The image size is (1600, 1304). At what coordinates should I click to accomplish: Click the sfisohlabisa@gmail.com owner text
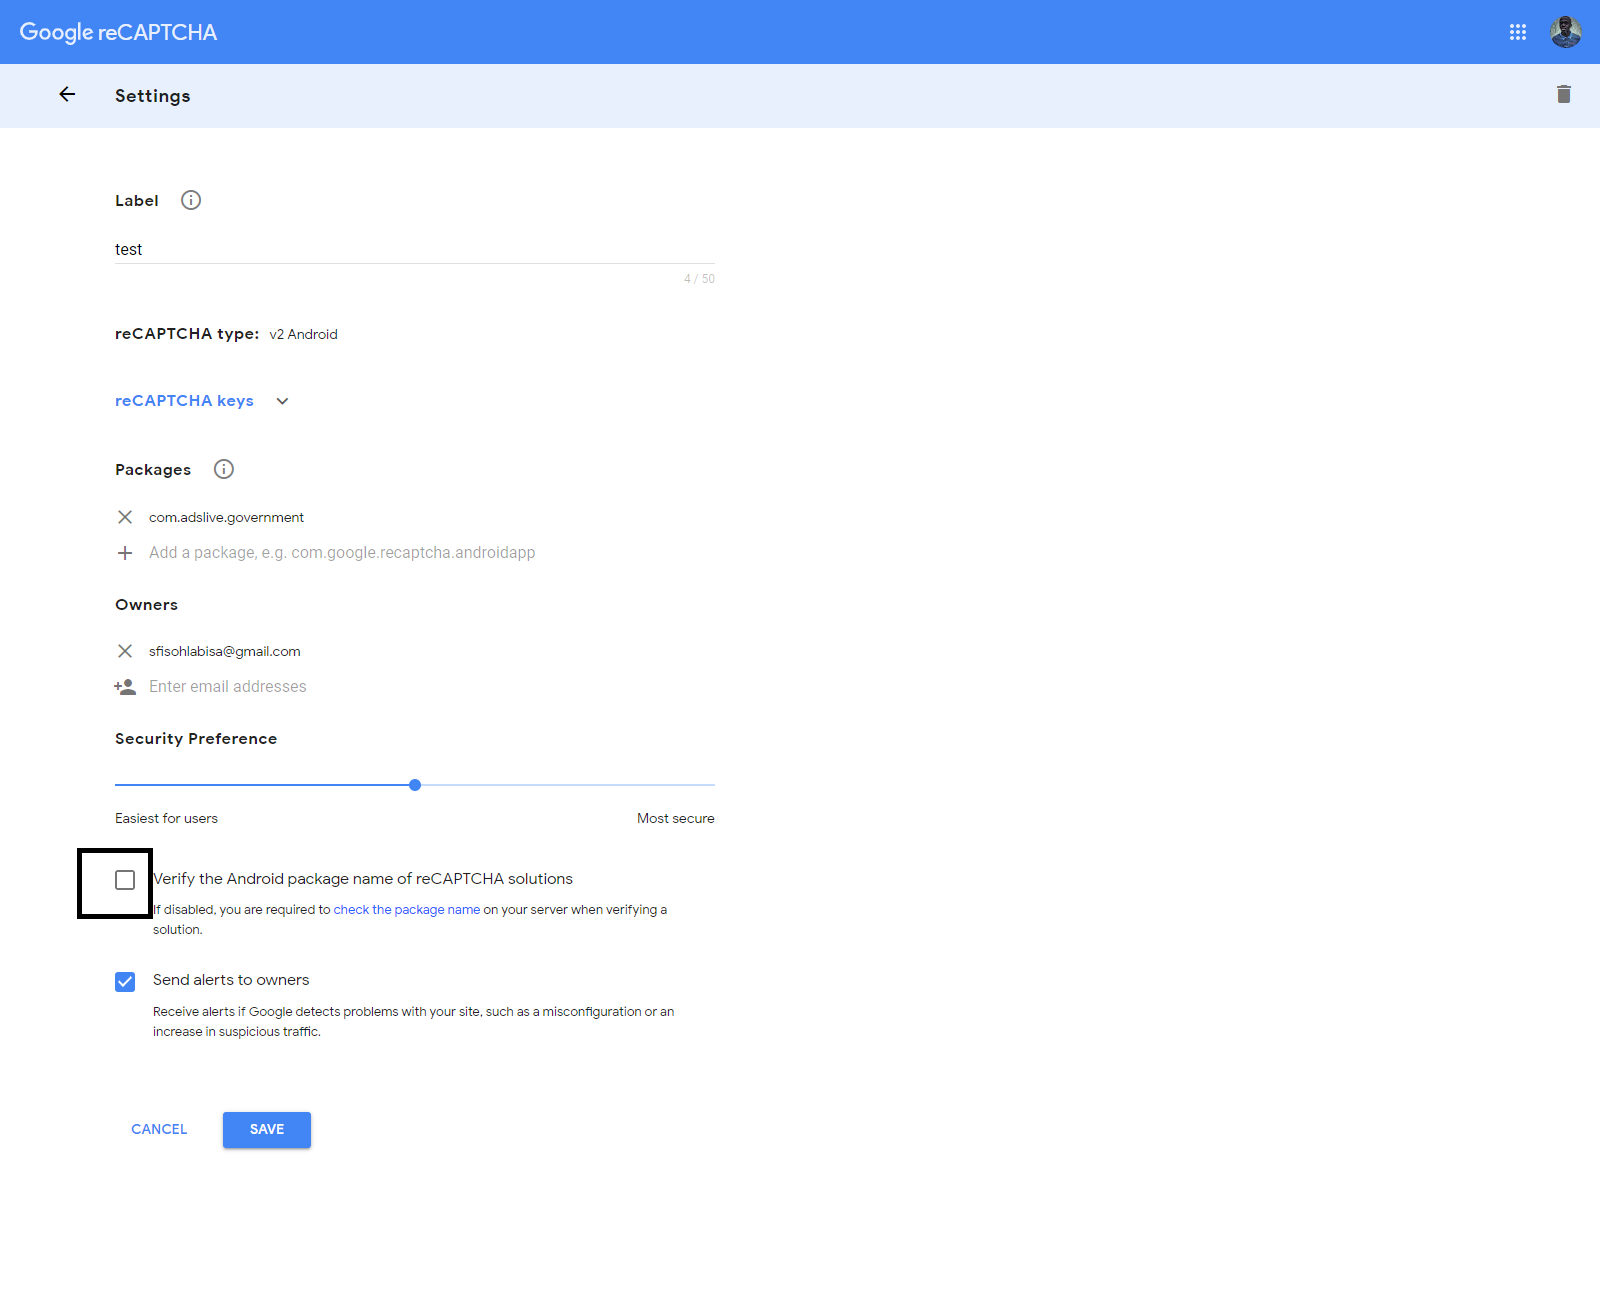coord(225,652)
